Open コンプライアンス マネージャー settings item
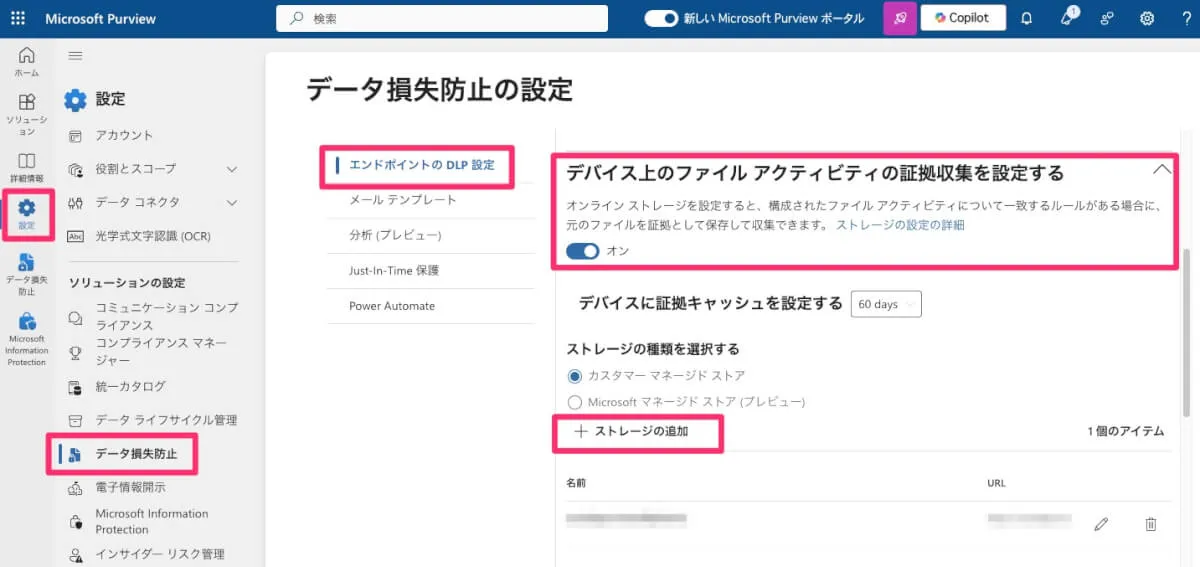The height and width of the screenshot is (567, 1200). click(161, 352)
